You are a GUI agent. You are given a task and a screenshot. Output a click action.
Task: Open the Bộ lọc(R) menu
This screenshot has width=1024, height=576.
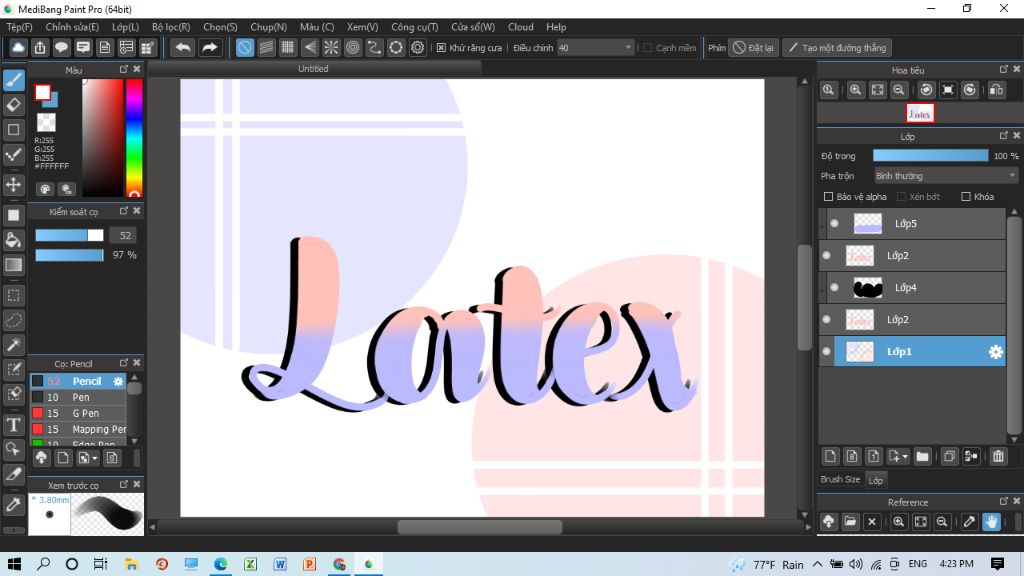point(171,27)
